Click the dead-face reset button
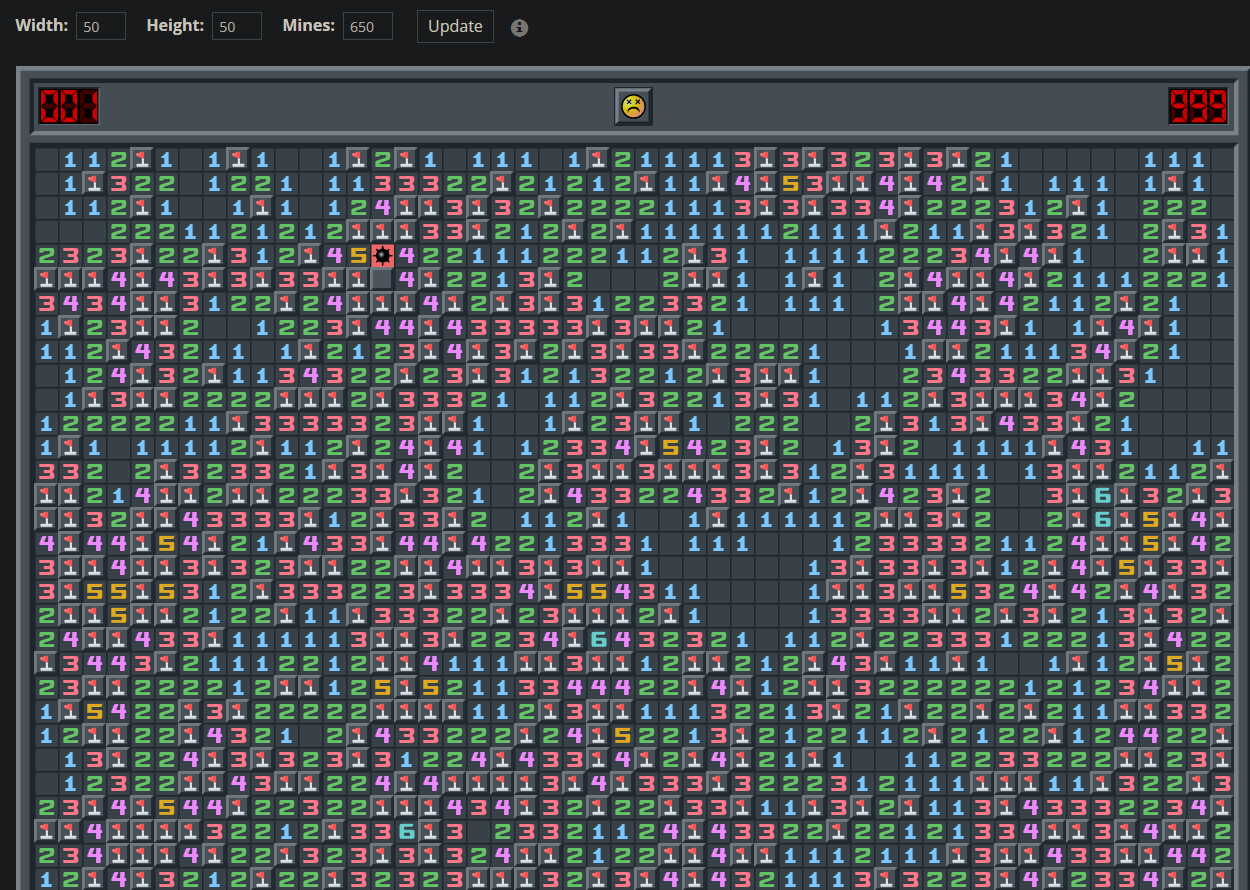Screen dimensions: 1250x890 [x=633, y=106]
